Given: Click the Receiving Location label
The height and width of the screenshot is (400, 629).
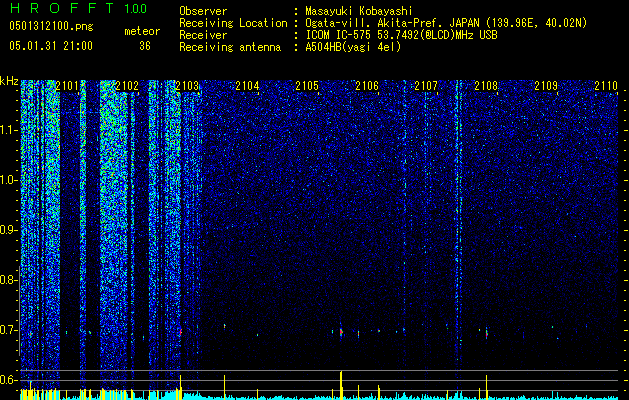Looking at the screenshot, I should pos(233,23).
